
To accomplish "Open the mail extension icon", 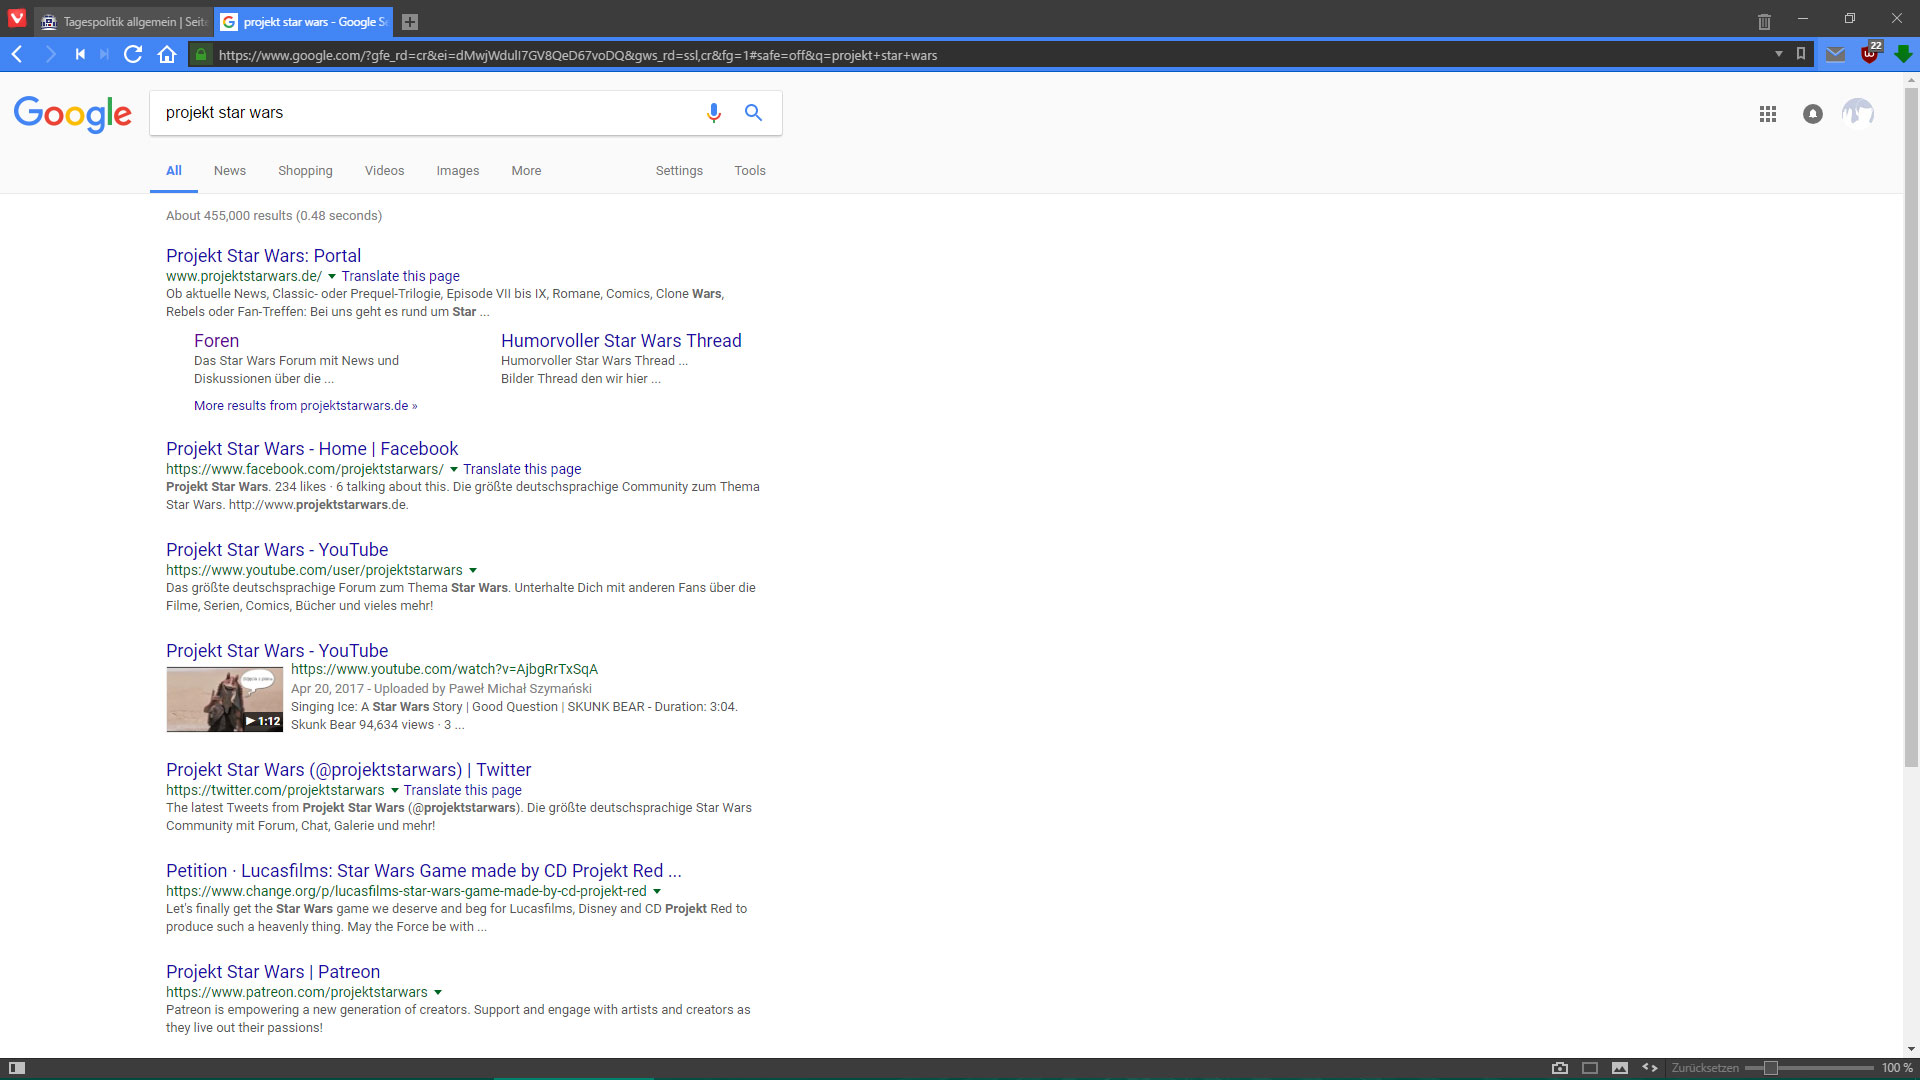I will tap(1835, 54).
